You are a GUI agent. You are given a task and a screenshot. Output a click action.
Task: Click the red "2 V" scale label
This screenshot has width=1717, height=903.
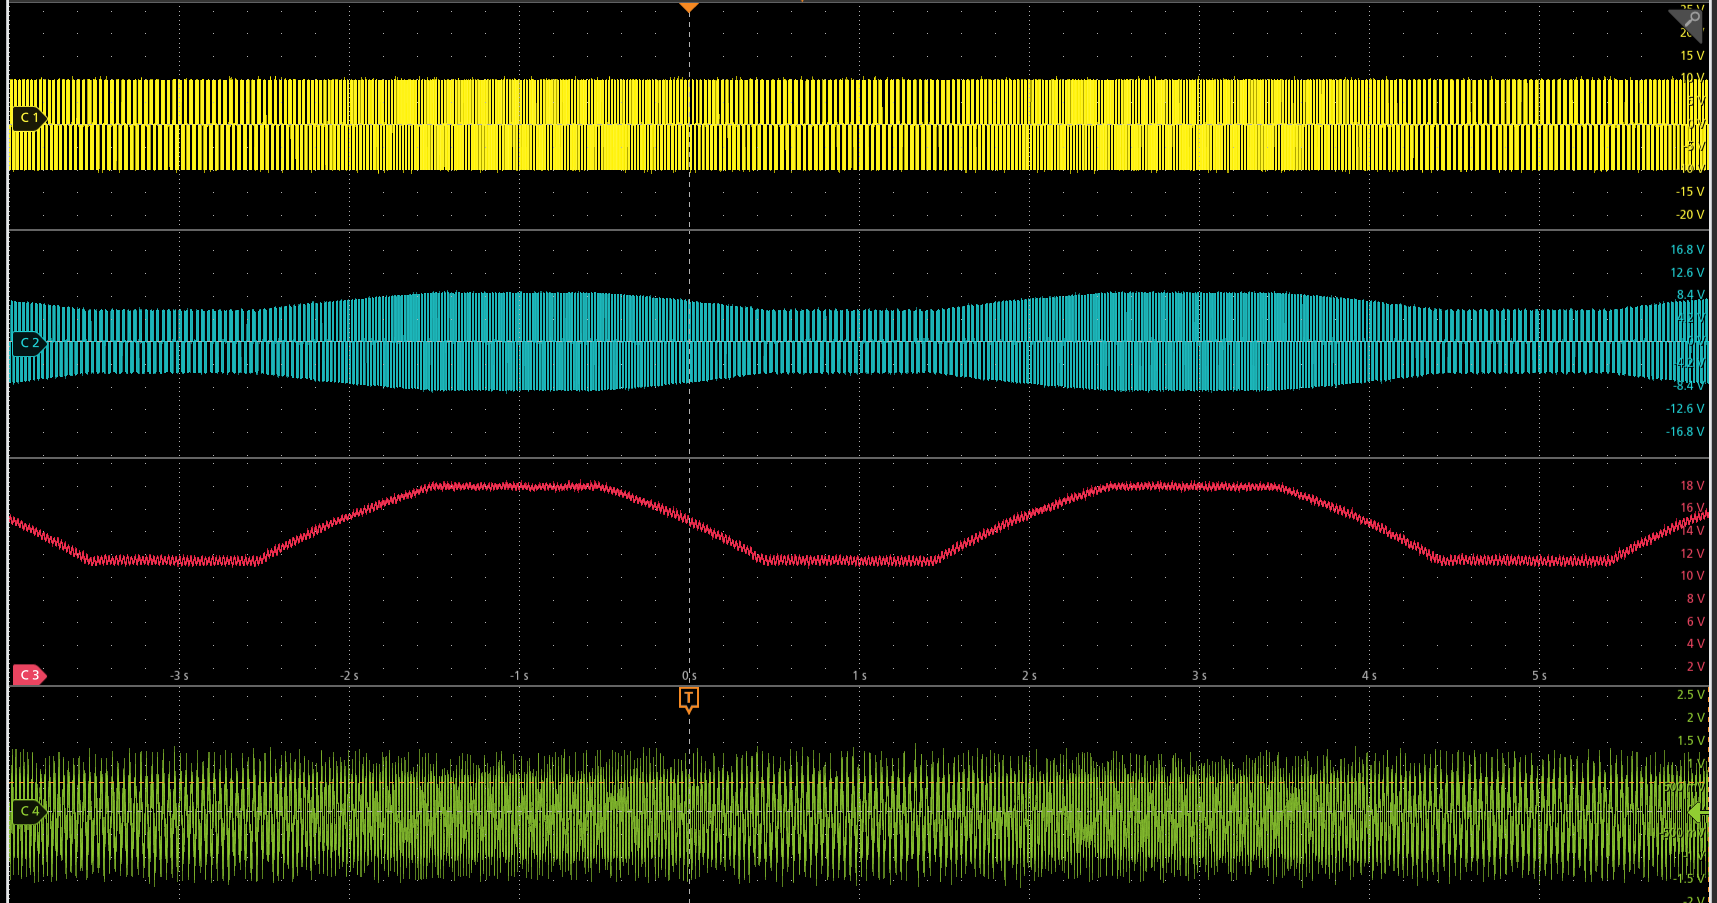(x=1695, y=667)
